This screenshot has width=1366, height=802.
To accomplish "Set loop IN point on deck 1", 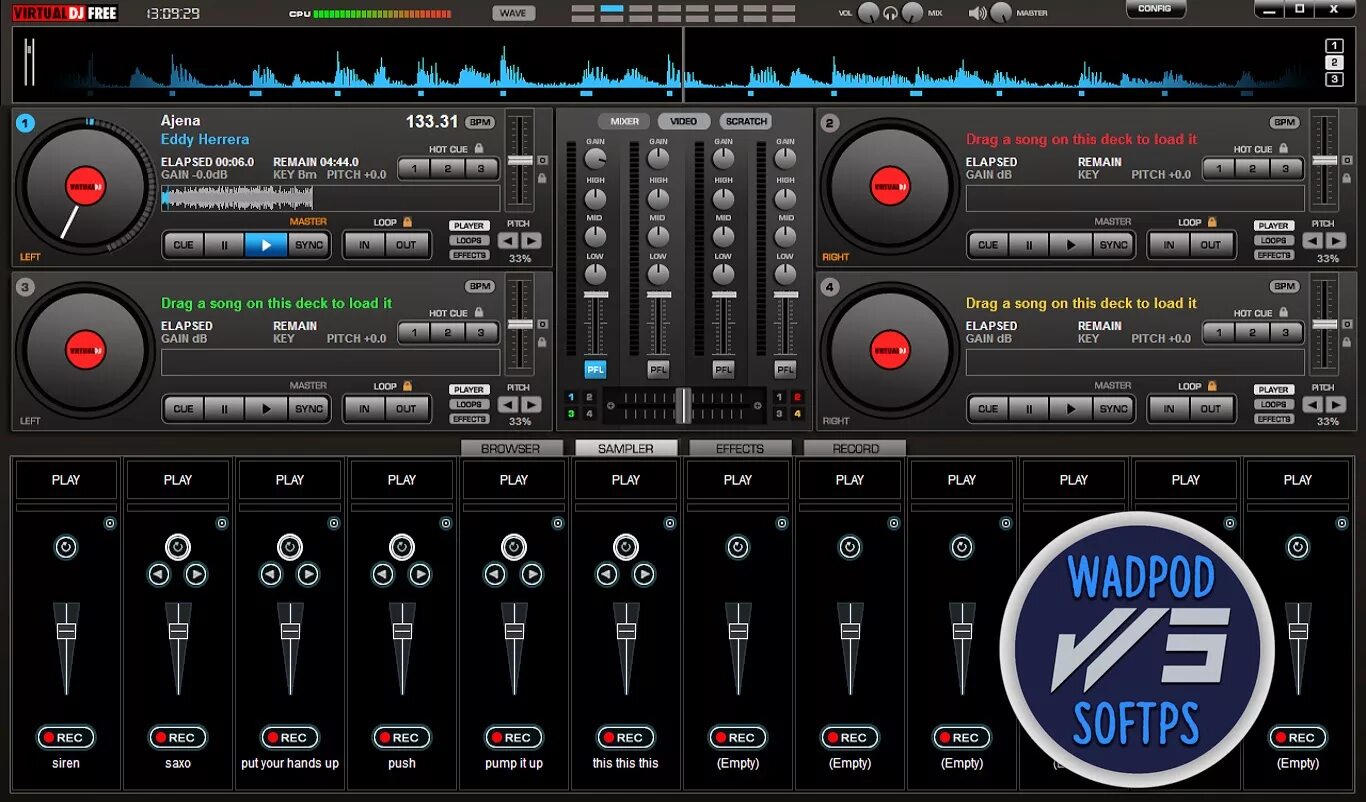I will [365, 244].
